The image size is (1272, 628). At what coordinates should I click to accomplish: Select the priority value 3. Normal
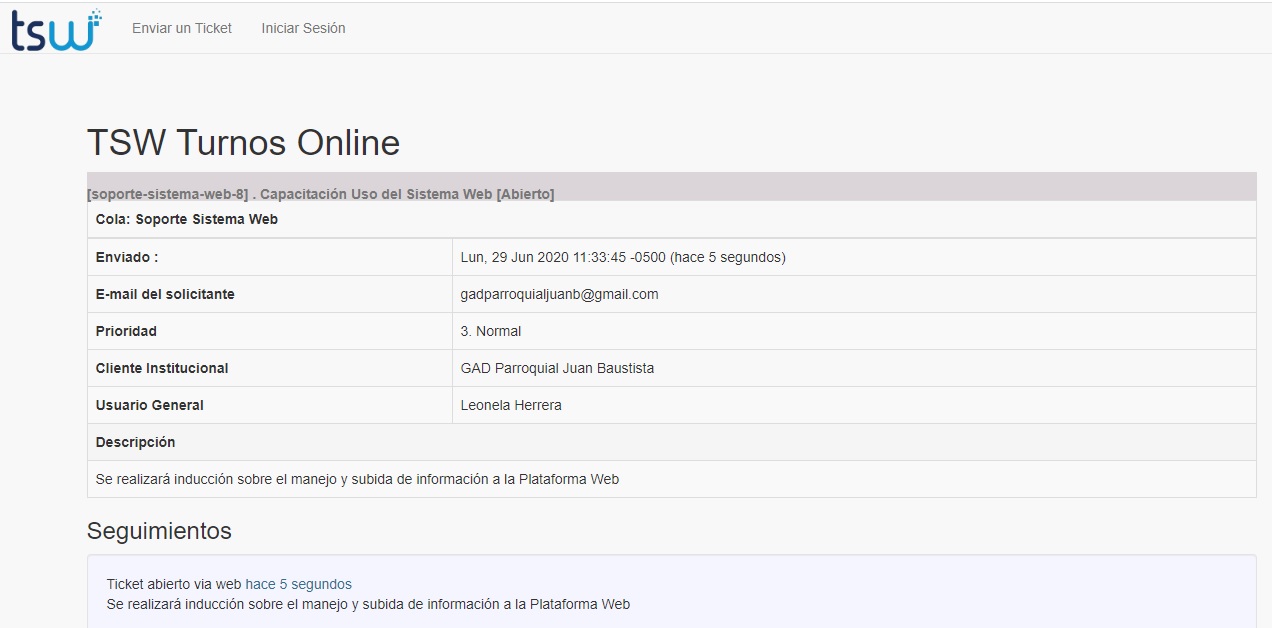tap(490, 331)
